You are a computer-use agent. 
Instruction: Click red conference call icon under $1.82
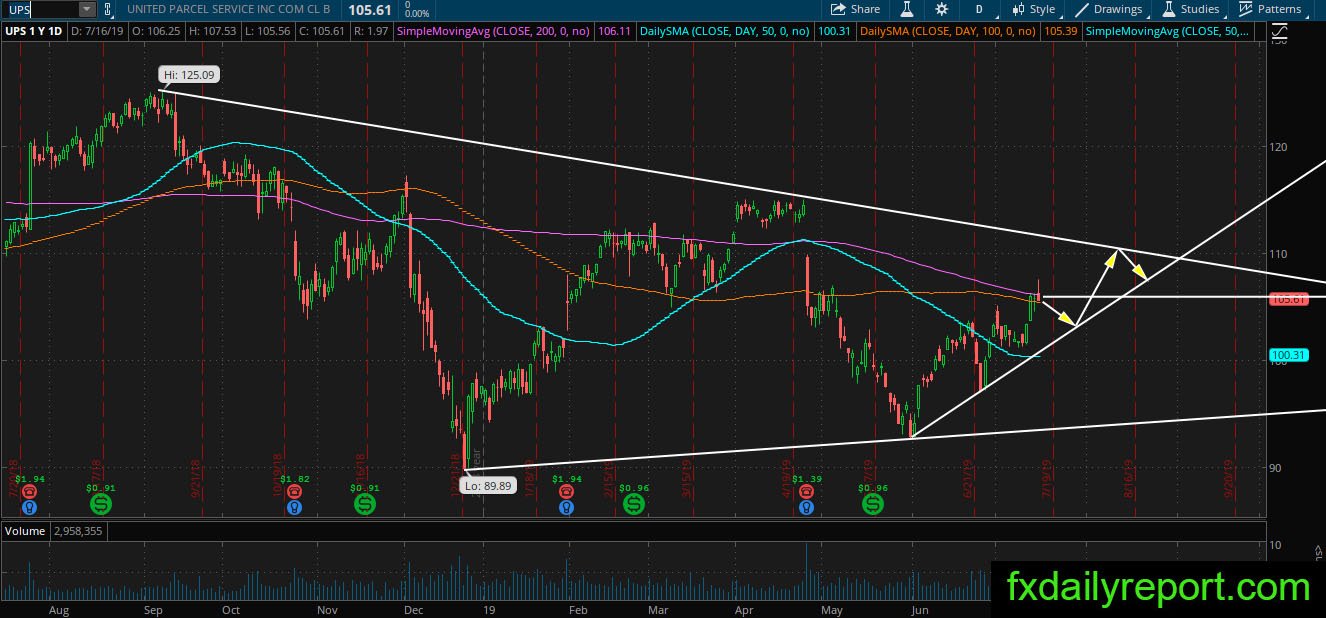coord(294,492)
